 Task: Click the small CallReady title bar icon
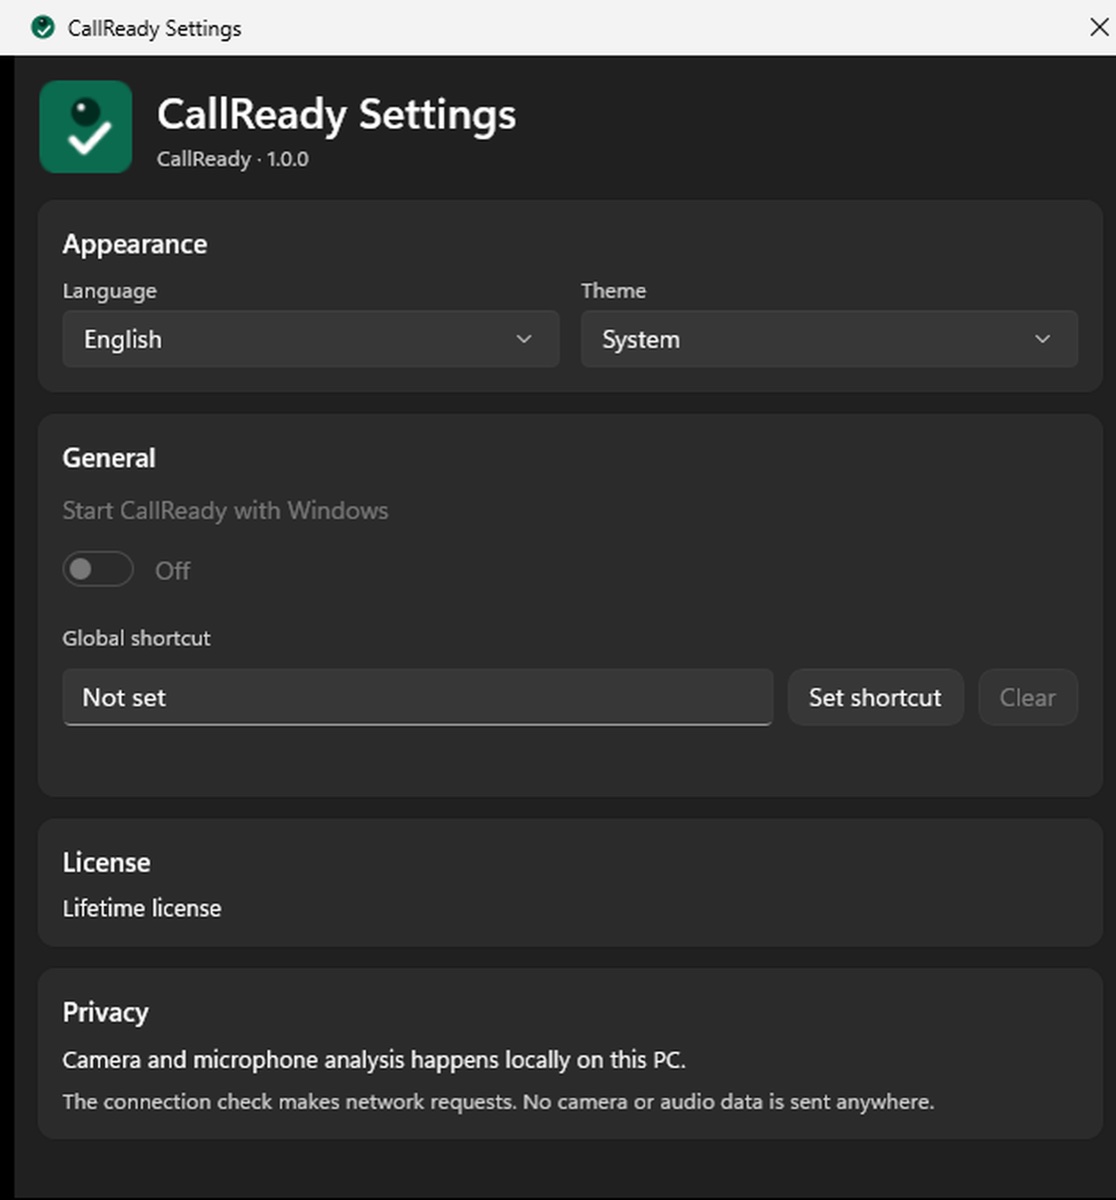42,27
